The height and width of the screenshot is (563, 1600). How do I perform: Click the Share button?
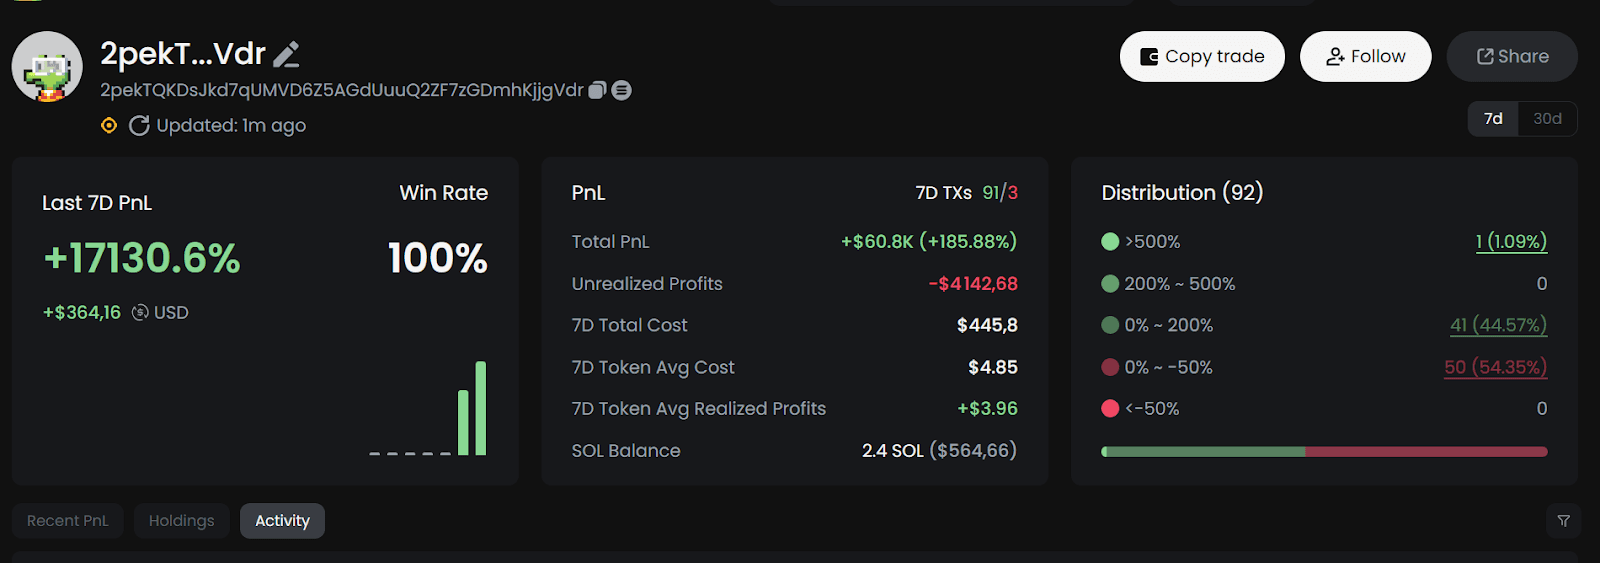click(x=1512, y=57)
